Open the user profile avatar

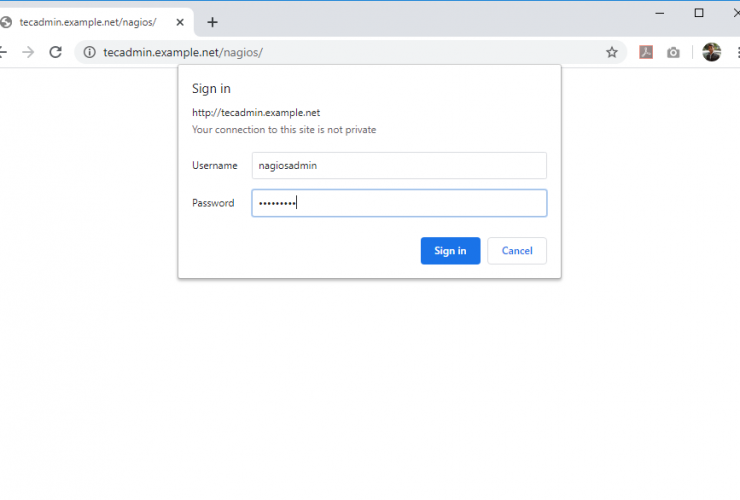[711, 52]
